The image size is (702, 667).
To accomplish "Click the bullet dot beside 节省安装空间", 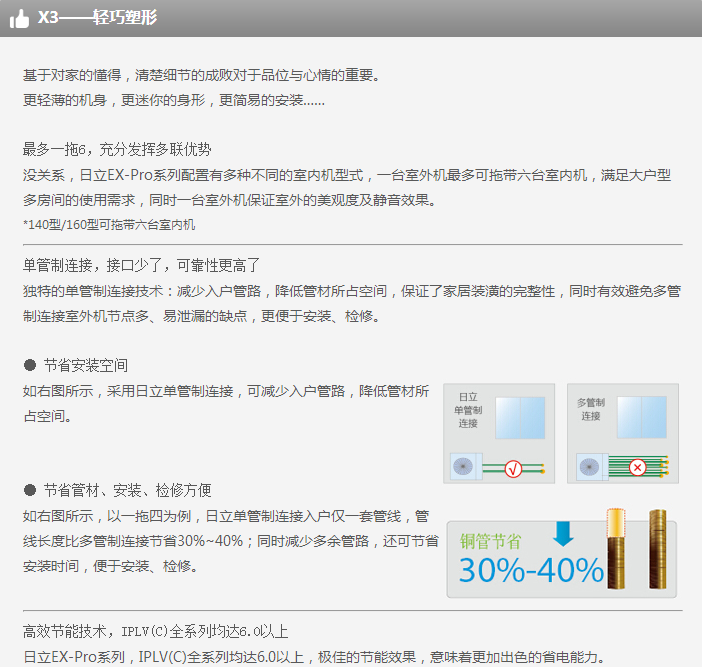I will (30, 365).
